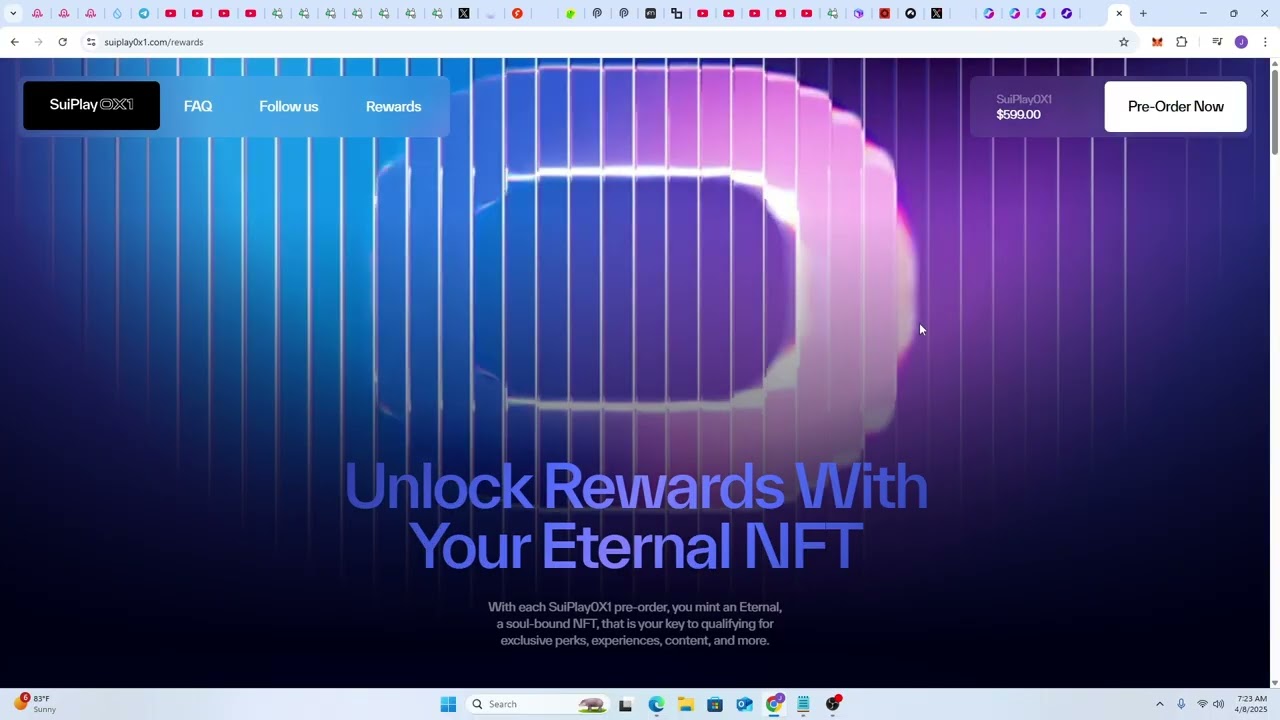Click the SuiPlay0X1 $599.00 price label
The width and height of the screenshot is (1280, 720).
click(1024, 107)
